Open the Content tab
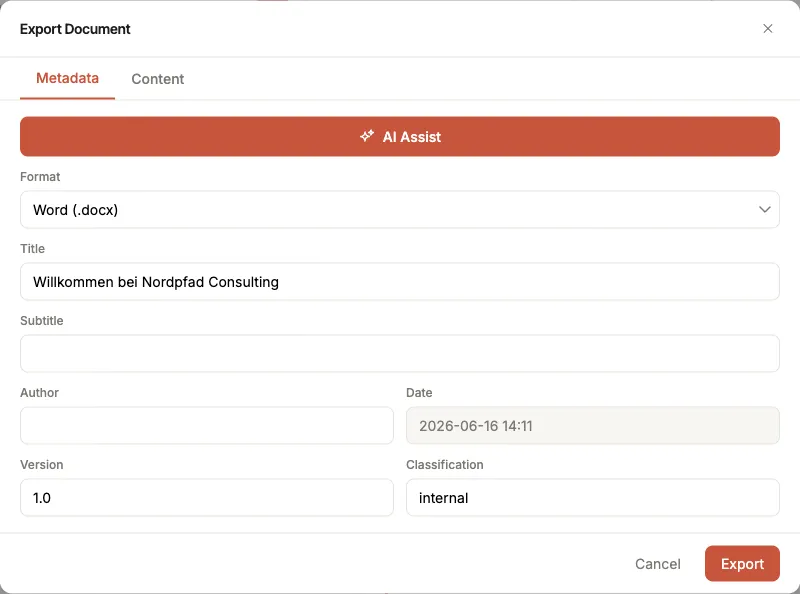The height and width of the screenshot is (594, 800). [158, 79]
